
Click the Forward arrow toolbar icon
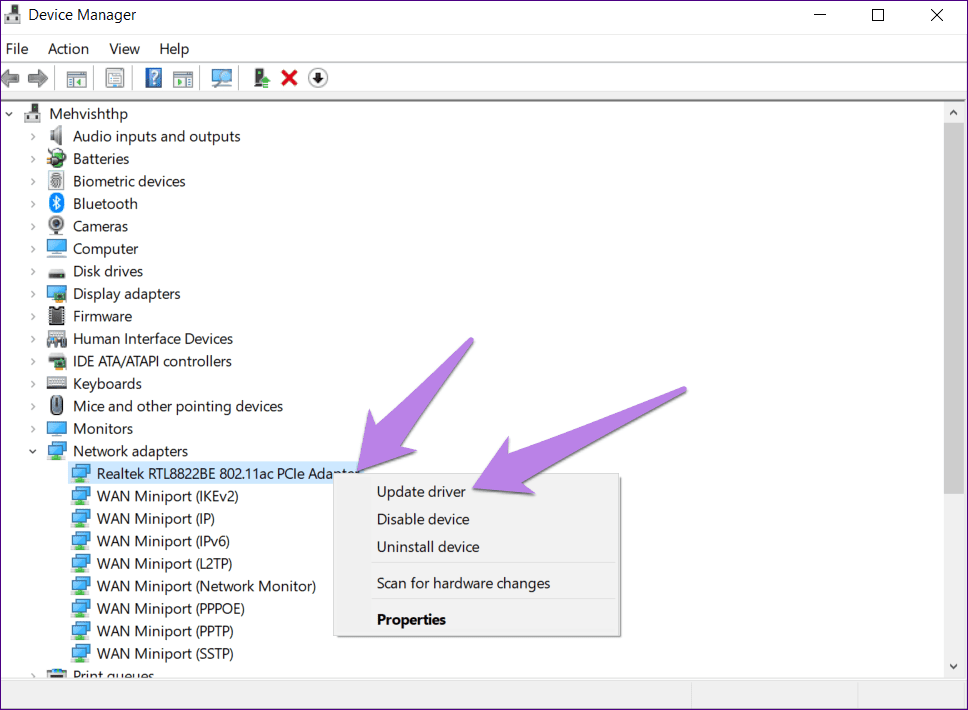point(38,78)
